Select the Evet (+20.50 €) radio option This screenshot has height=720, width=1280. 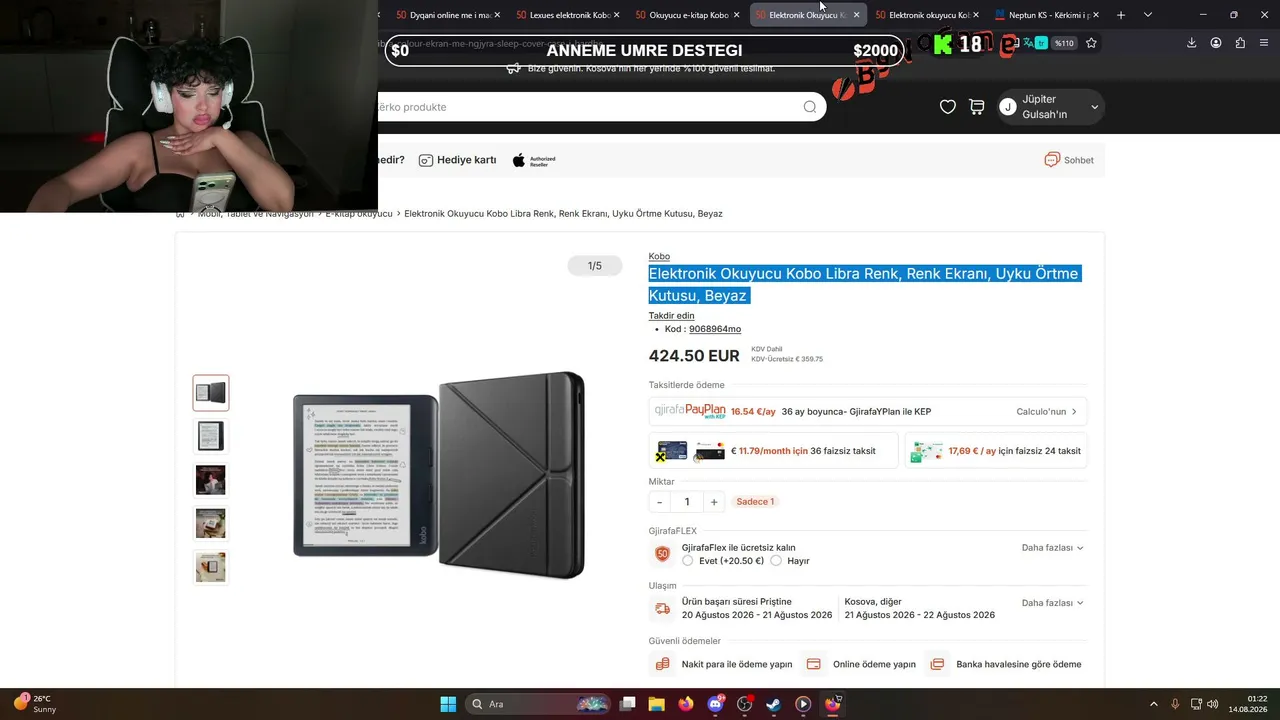(687, 561)
